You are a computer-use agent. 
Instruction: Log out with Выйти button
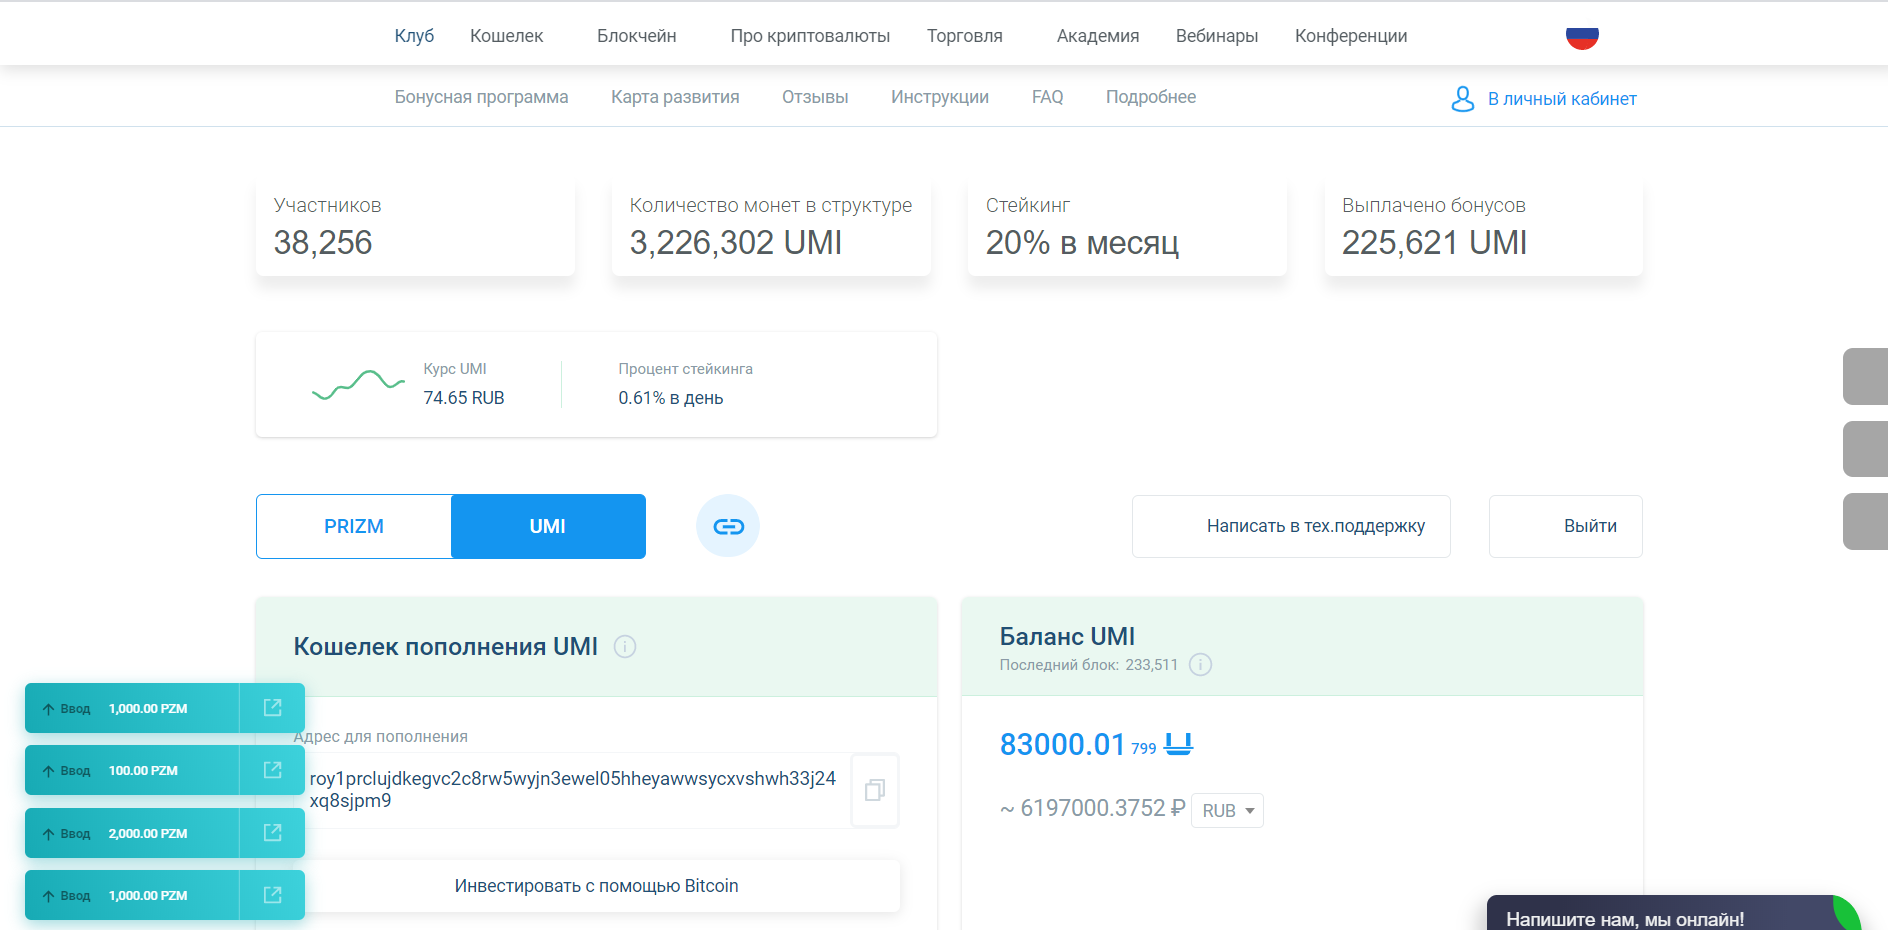coord(1566,526)
